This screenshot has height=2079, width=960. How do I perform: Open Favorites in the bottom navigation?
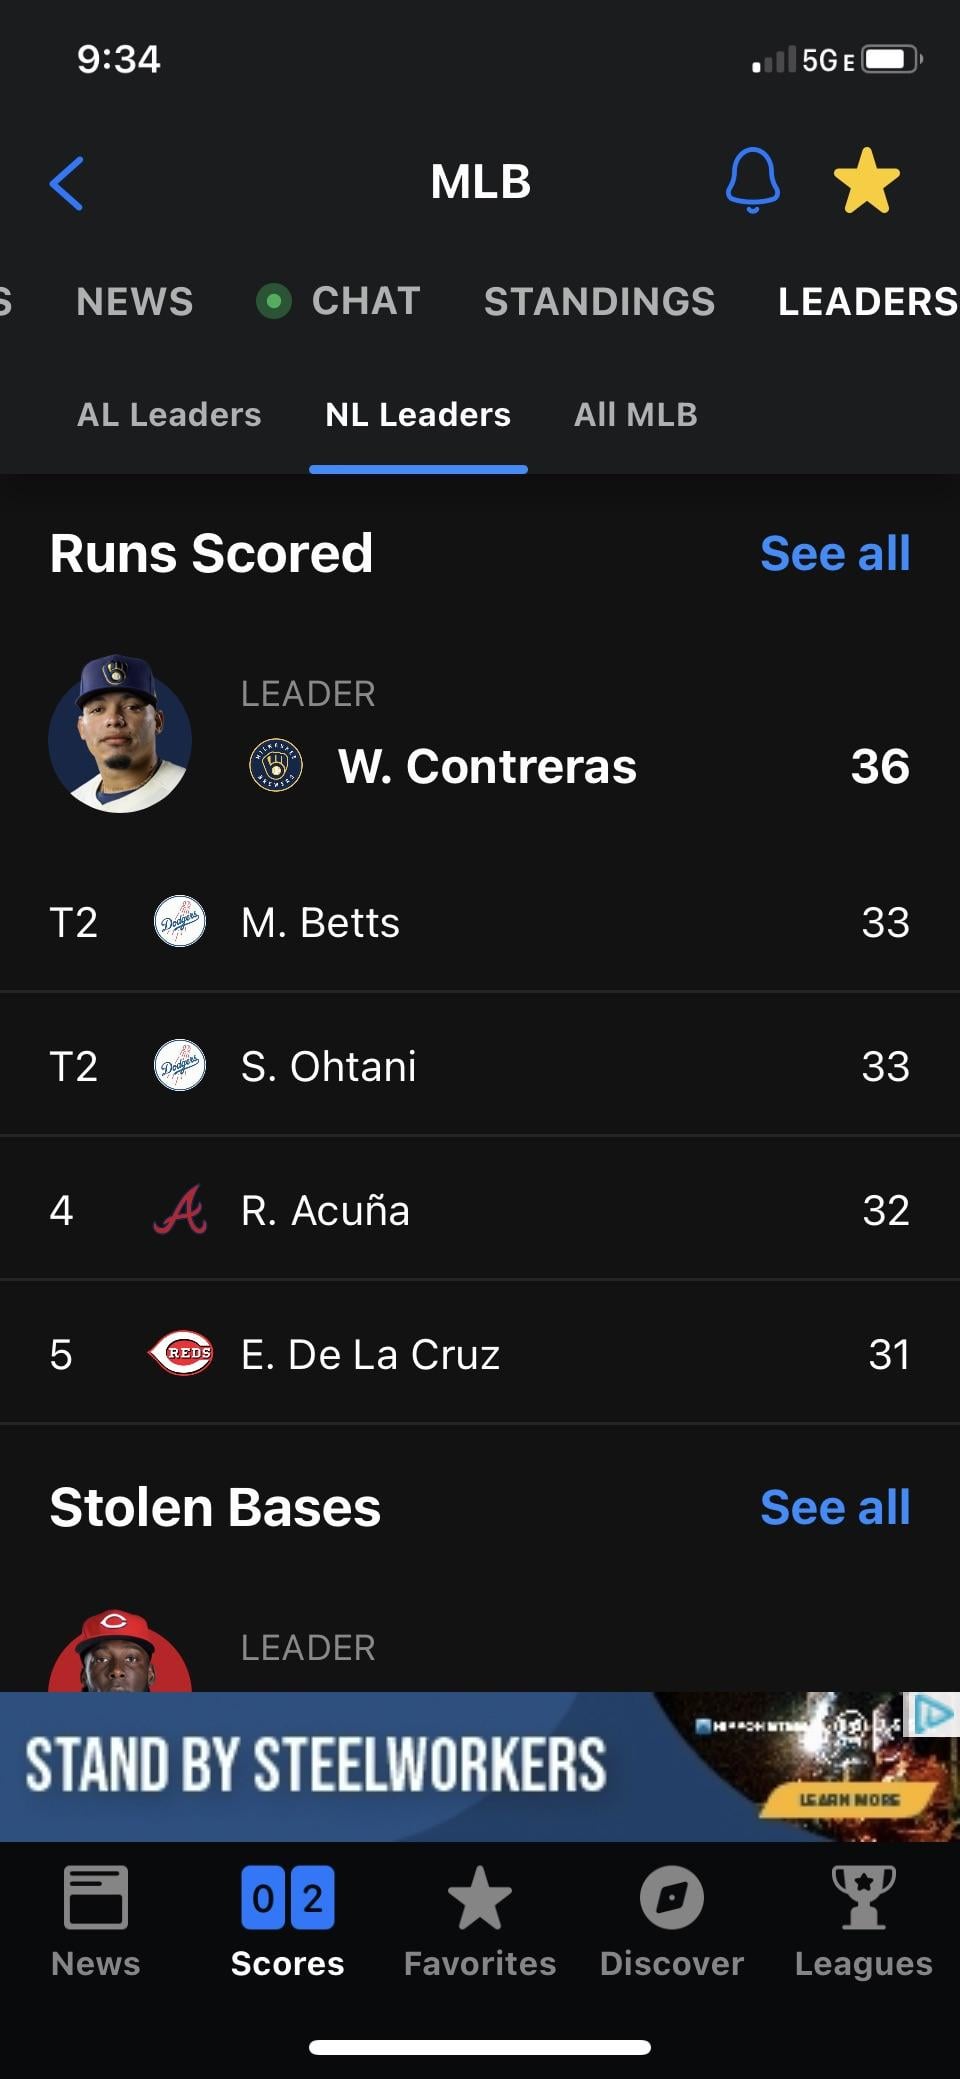tap(480, 1897)
